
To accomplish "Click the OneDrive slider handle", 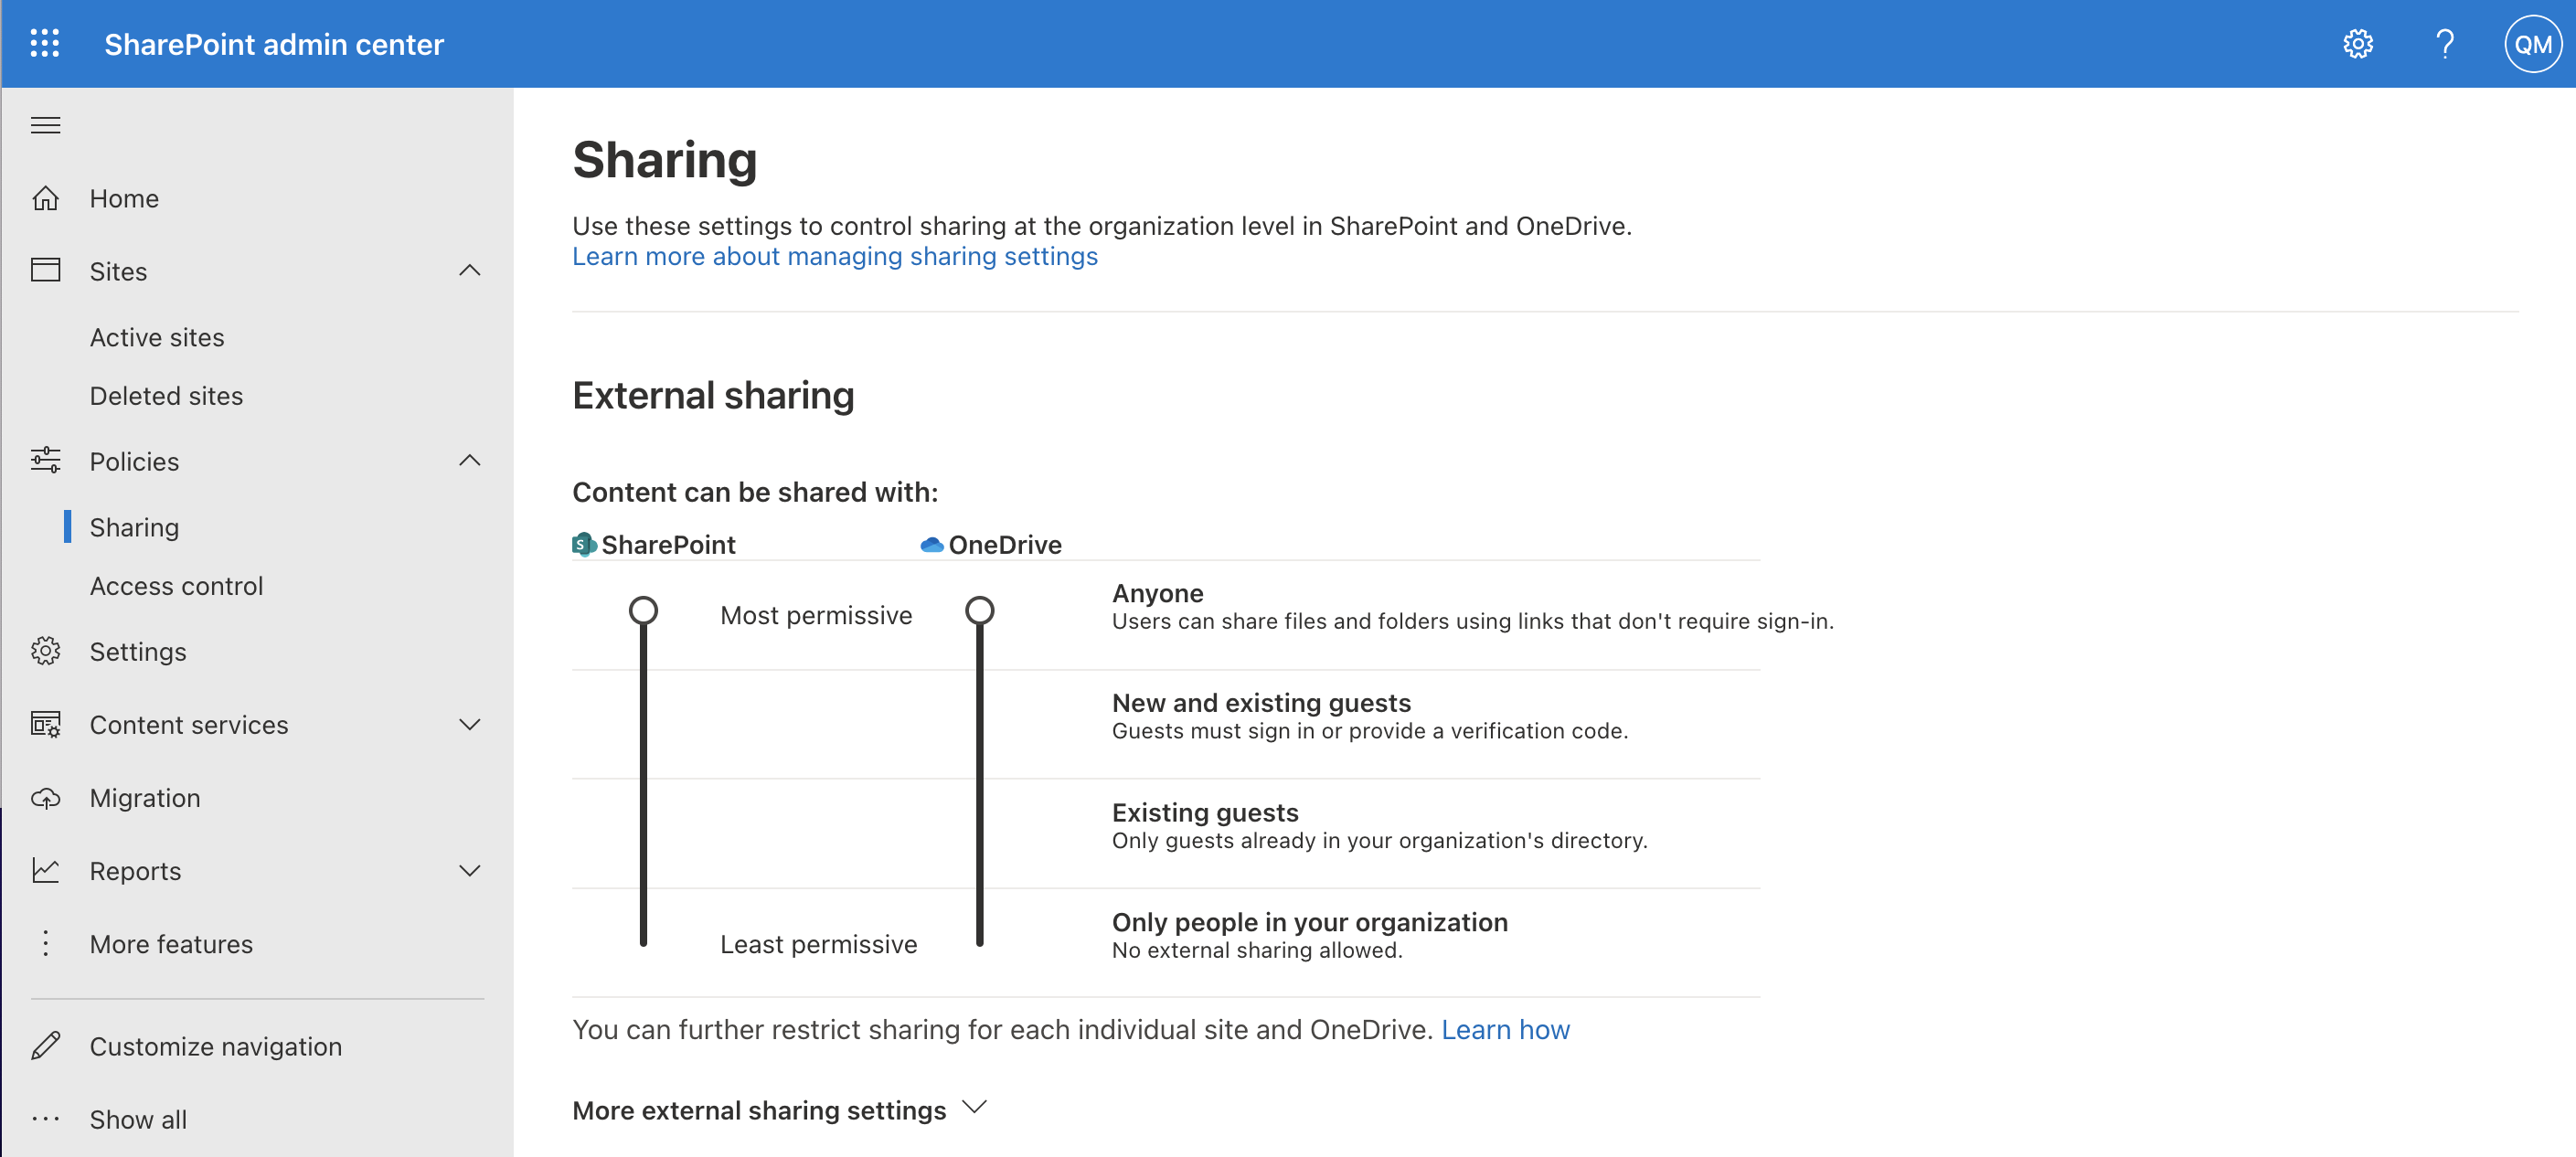I will 979,610.
